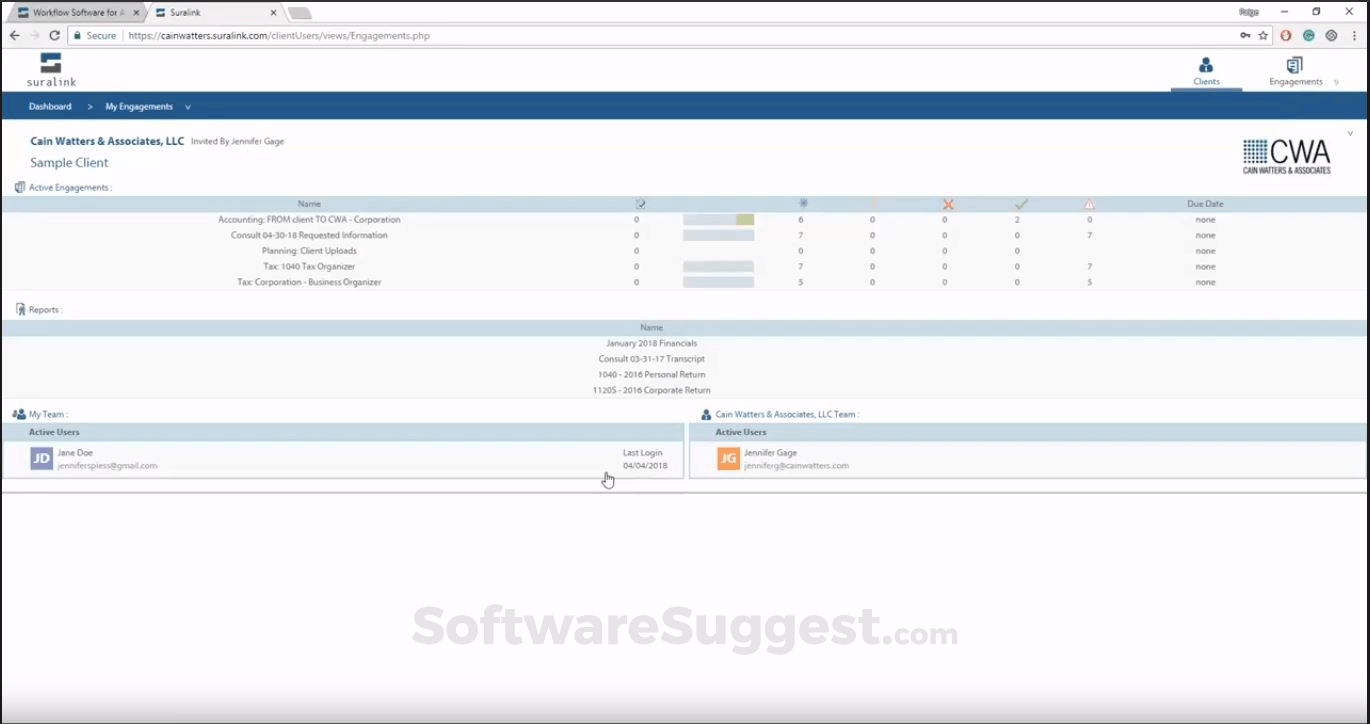Viewport: 1370px width, 724px height.
Task: Click the Cain Watters & Associates Team icon
Action: click(x=706, y=413)
